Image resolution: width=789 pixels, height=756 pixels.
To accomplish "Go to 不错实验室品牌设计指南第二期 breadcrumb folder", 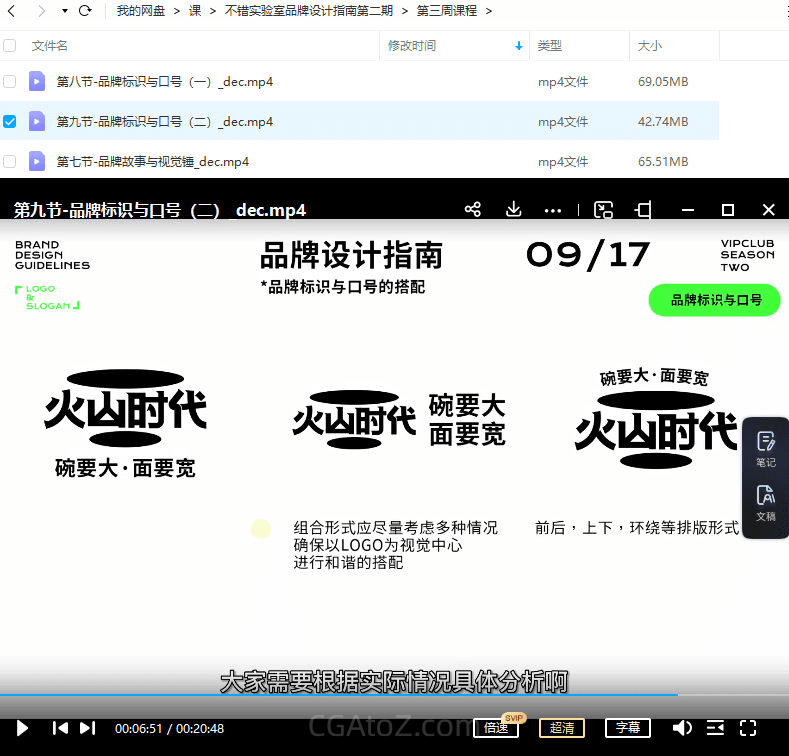I will click(310, 11).
